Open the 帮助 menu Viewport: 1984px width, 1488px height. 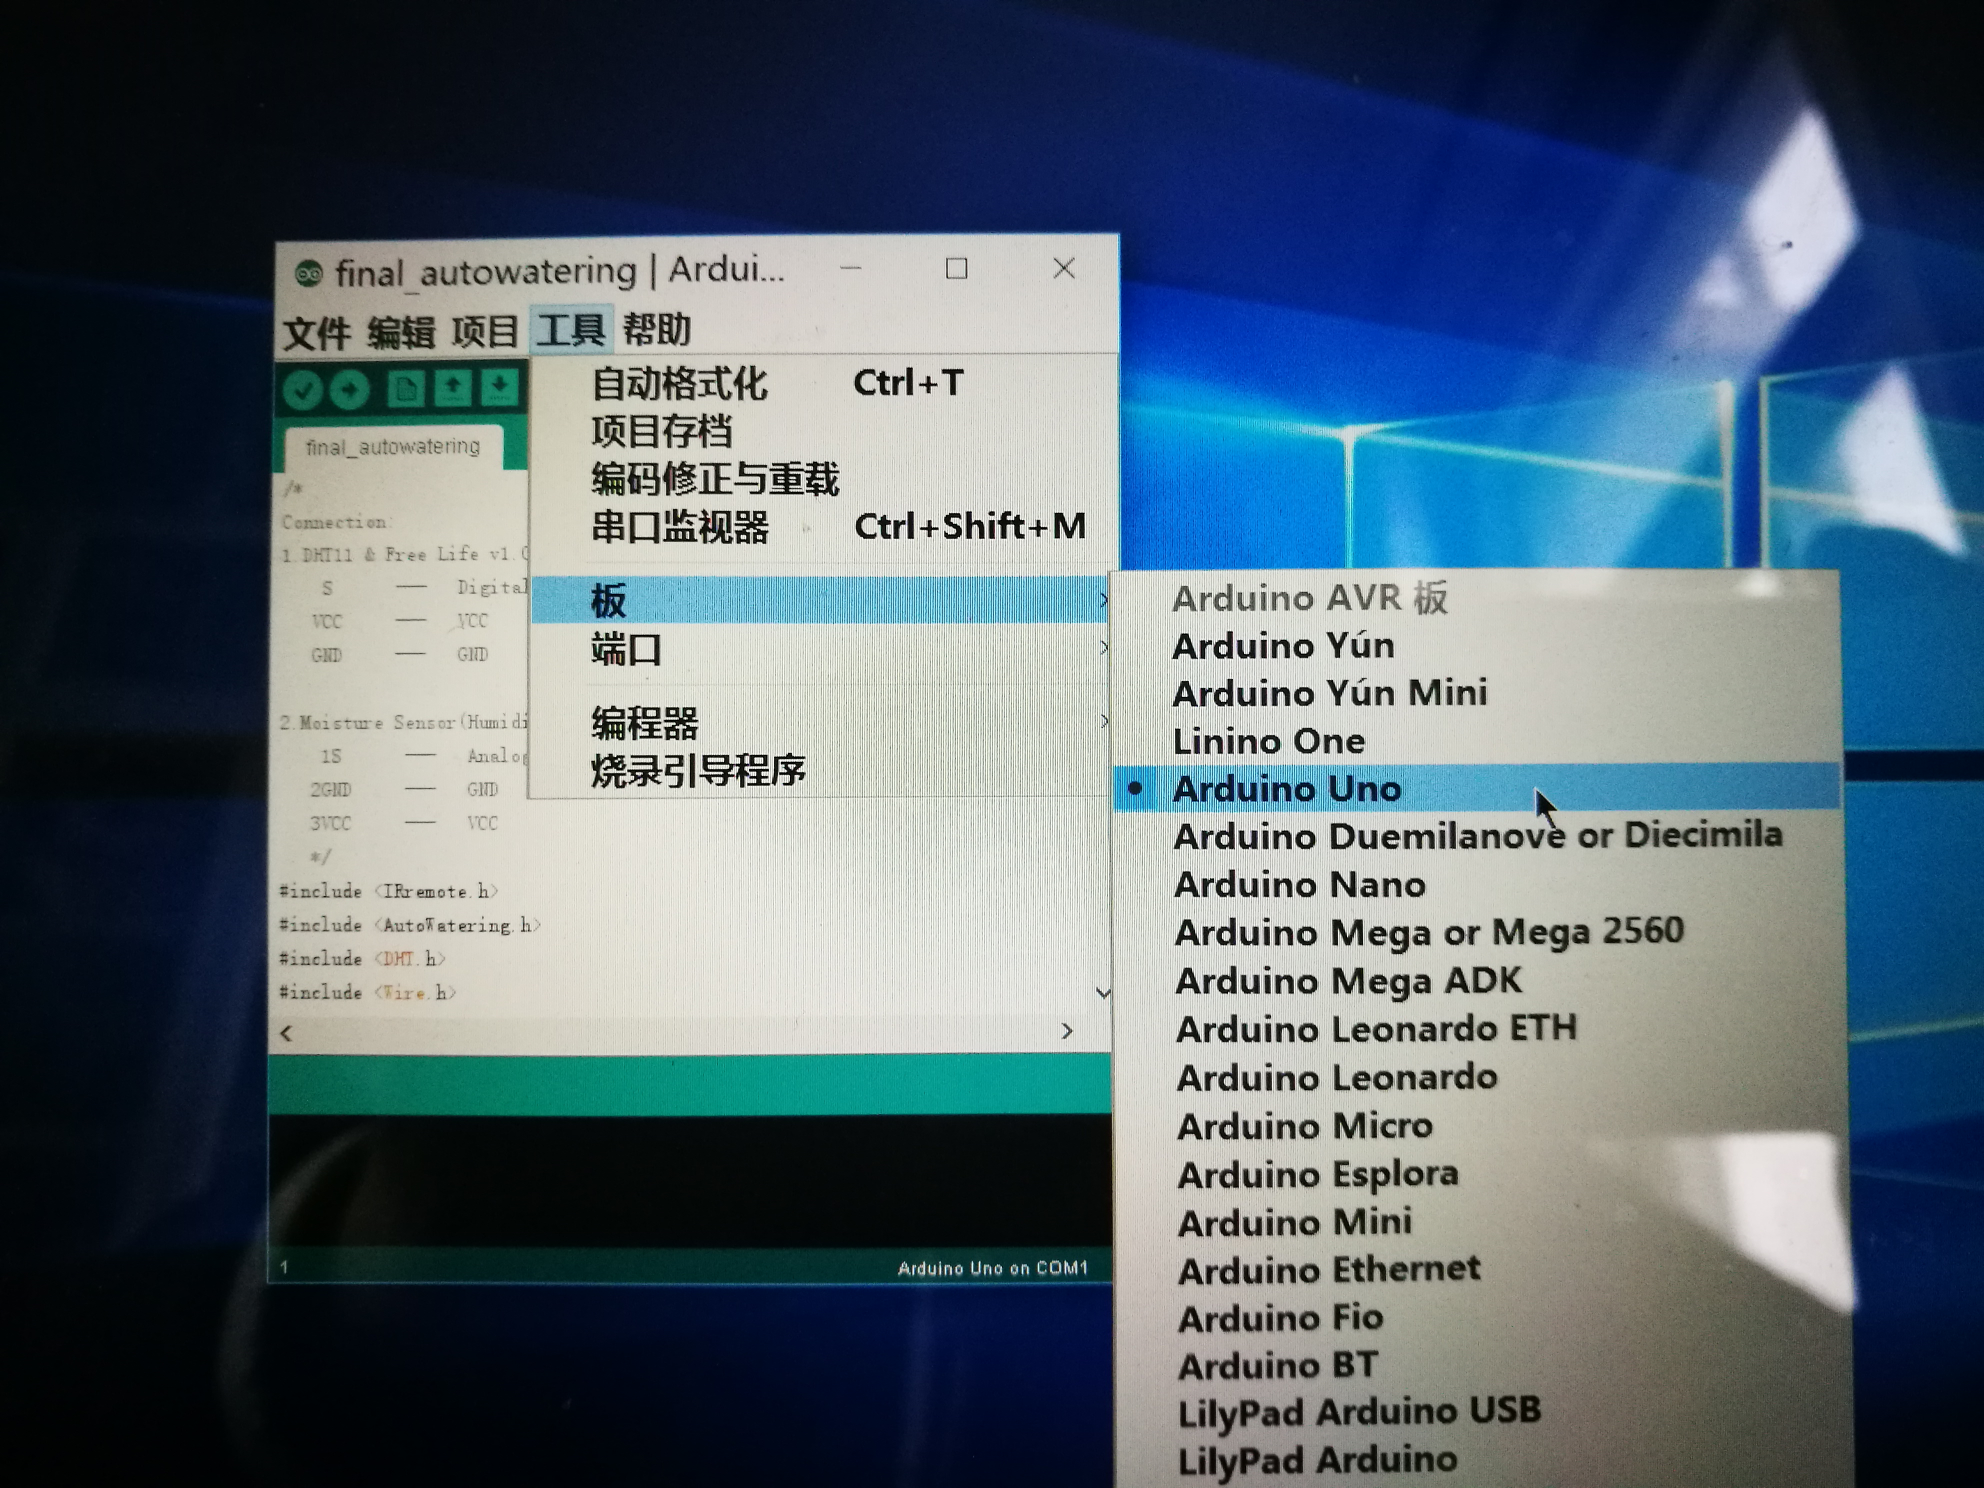coord(657,329)
